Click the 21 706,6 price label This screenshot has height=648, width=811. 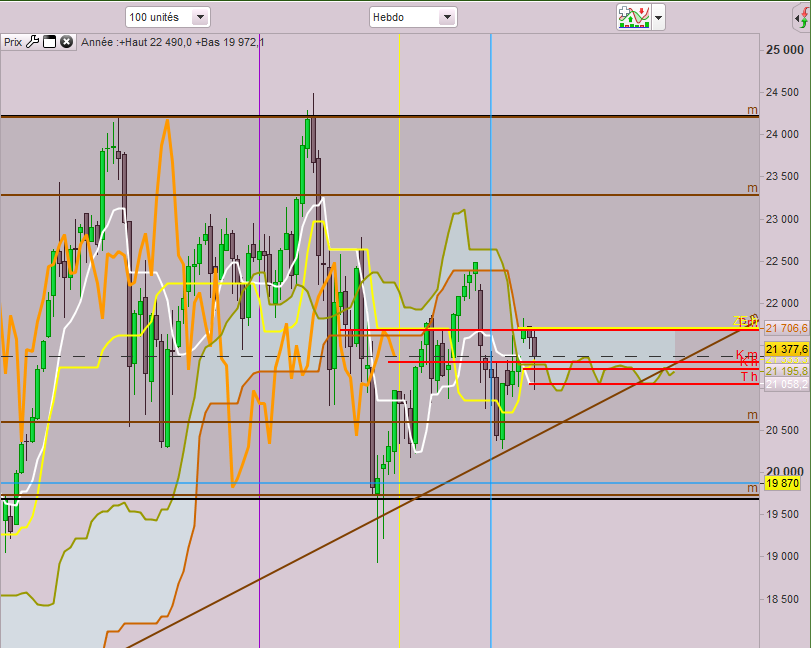pyautogui.click(x=786, y=328)
